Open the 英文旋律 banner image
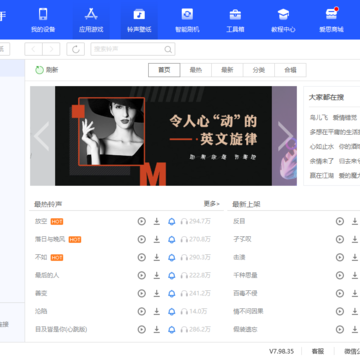This screenshot has width=360, height=360. point(163,136)
